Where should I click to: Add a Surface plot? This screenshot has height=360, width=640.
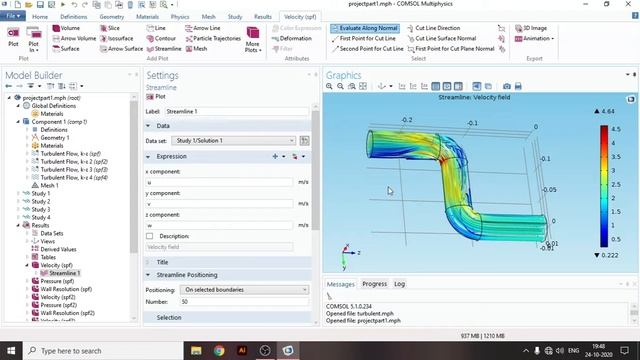click(66, 49)
